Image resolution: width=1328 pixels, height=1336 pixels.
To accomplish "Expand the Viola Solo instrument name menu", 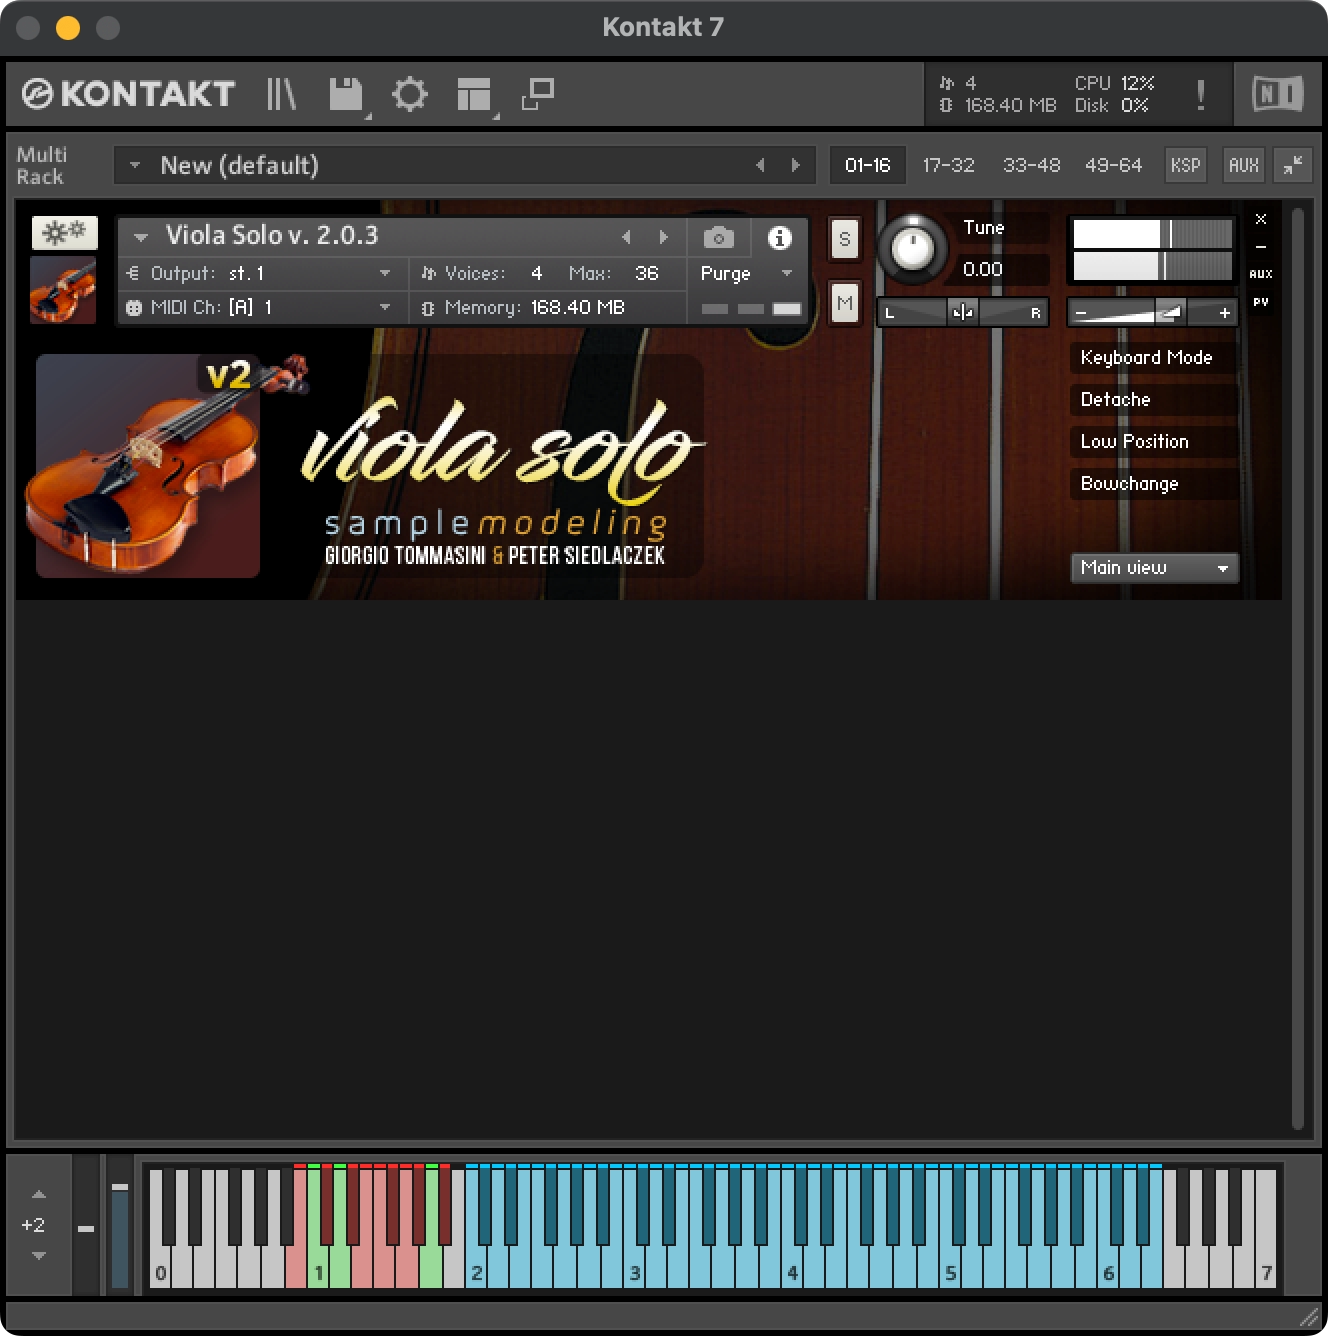I will (141, 237).
